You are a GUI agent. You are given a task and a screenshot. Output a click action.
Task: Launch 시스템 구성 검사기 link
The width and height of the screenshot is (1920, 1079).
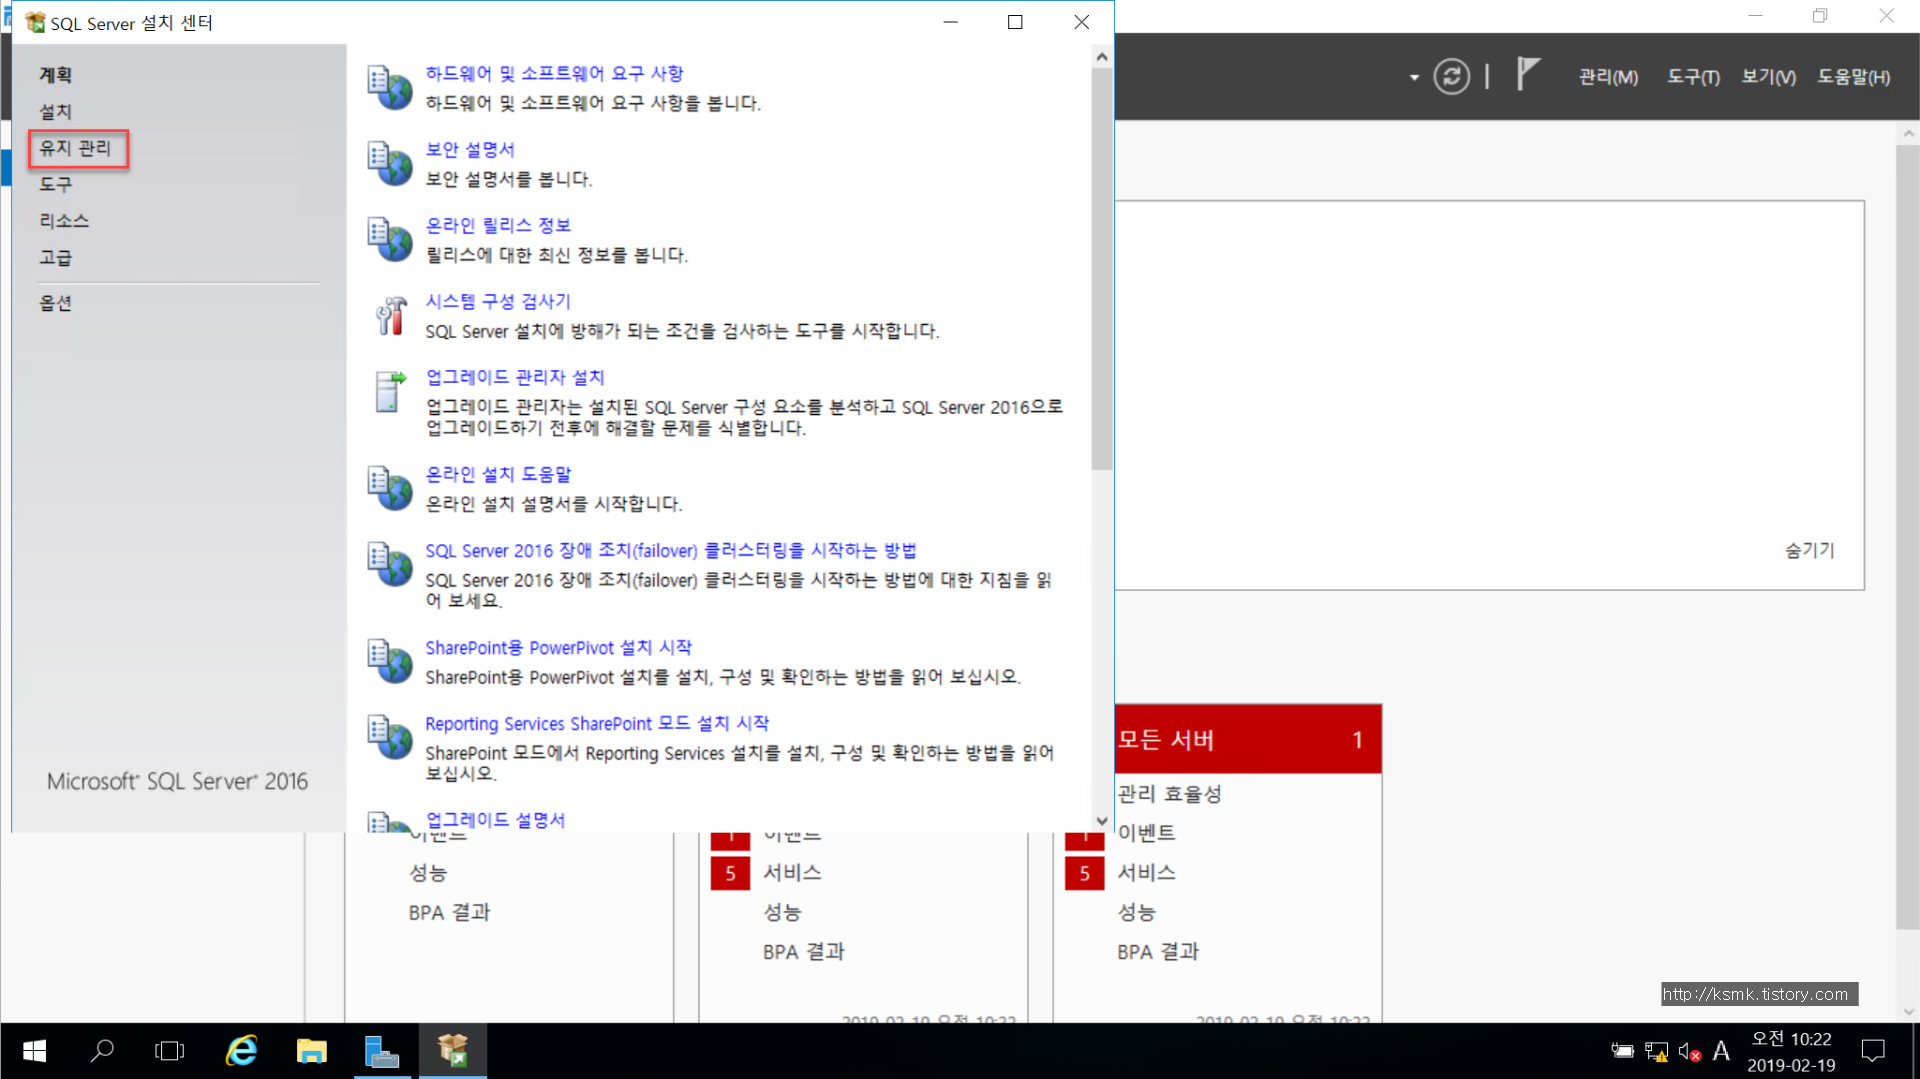point(498,301)
